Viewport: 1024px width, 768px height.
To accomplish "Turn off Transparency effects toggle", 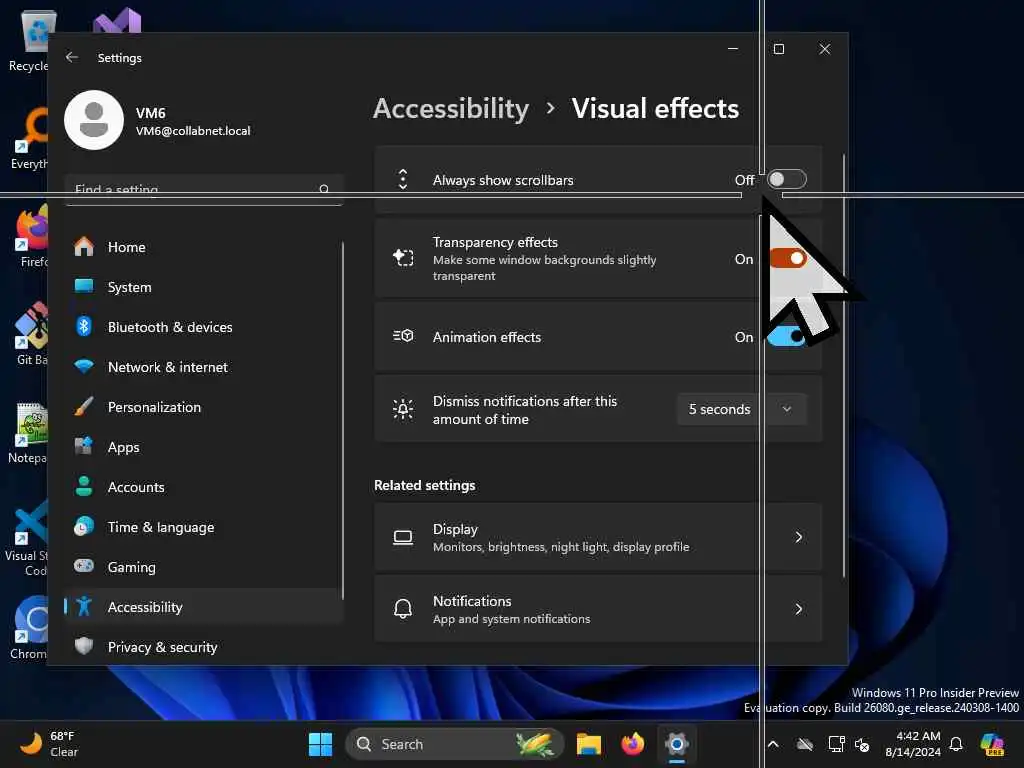I will (x=787, y=259).
